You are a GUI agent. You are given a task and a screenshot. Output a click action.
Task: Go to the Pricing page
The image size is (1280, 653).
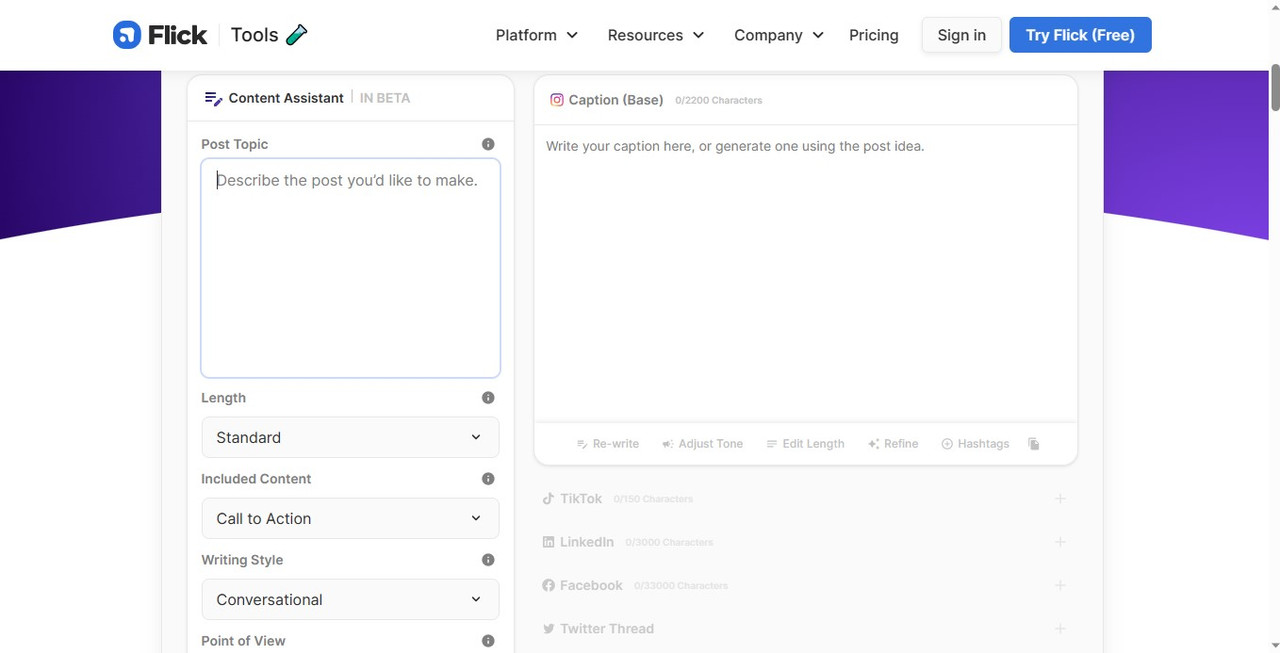pos(874,35)
